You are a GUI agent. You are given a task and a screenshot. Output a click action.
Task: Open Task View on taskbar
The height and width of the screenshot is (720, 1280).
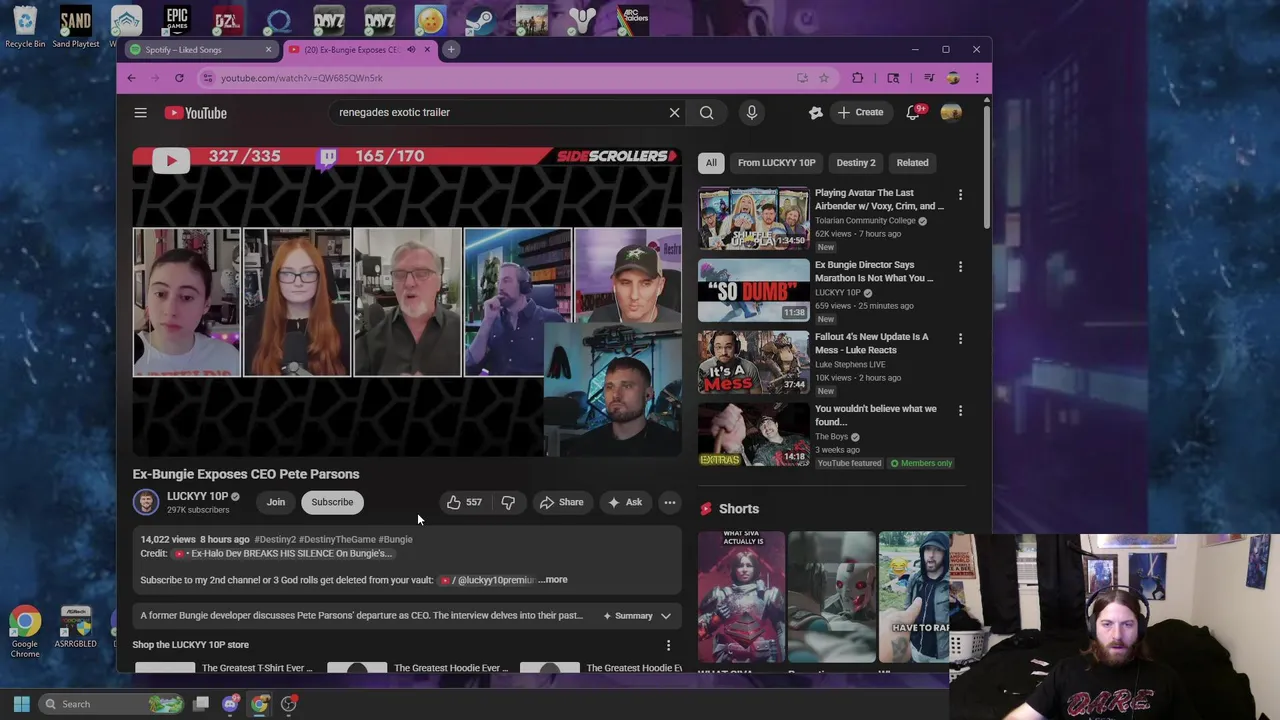(x=201, y=704)
